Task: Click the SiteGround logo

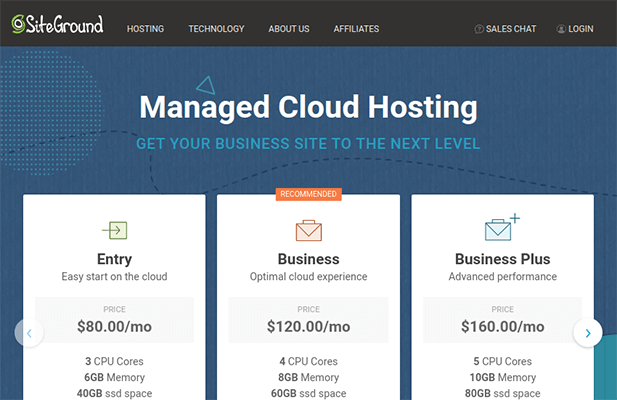Action: 57,24
